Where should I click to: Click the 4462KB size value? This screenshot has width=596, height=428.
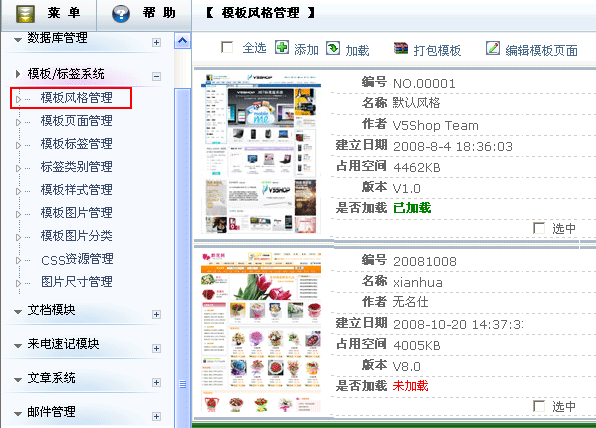click(x=417, y=167)
